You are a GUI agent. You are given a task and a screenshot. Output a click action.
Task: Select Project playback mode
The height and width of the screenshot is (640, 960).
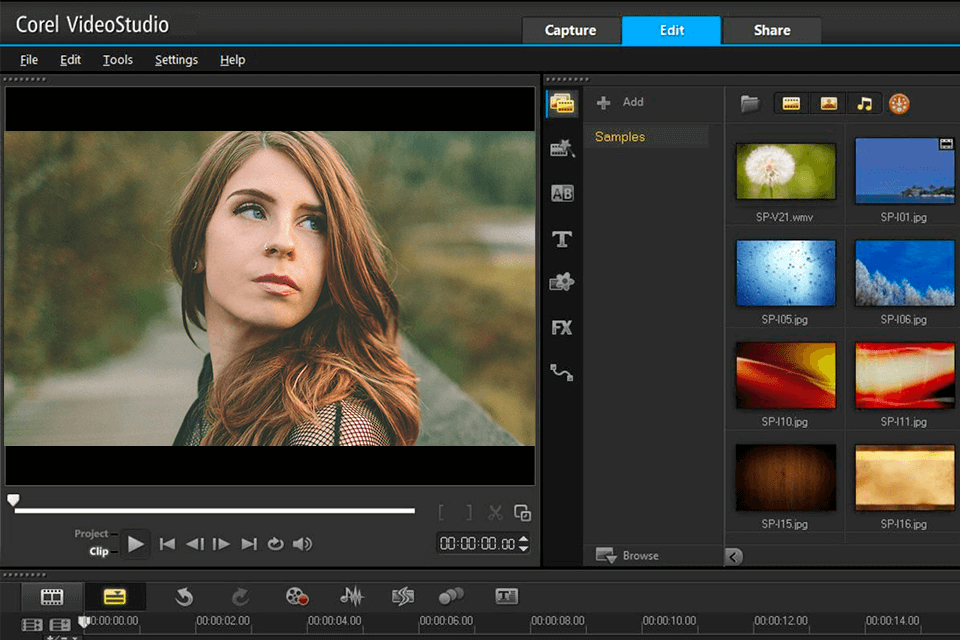pyautogui.click(x=91, y=533)
